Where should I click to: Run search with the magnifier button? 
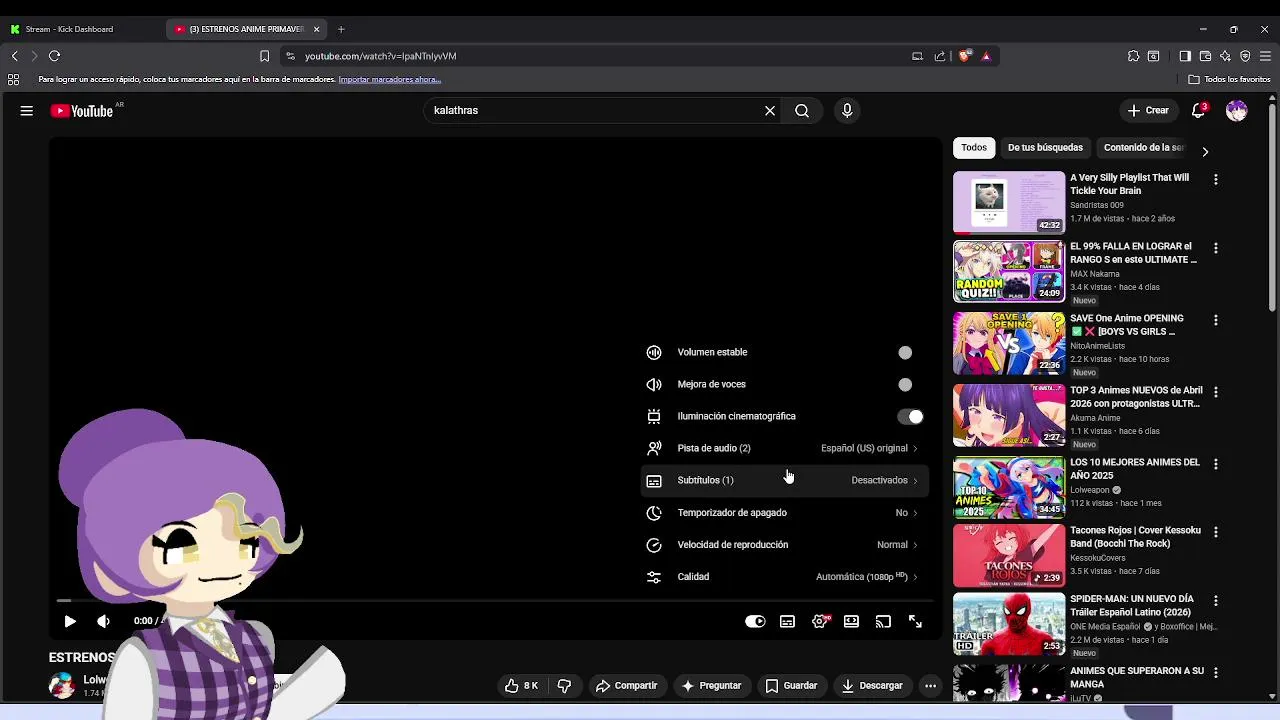pyautogui.click(x=802, y=111)
